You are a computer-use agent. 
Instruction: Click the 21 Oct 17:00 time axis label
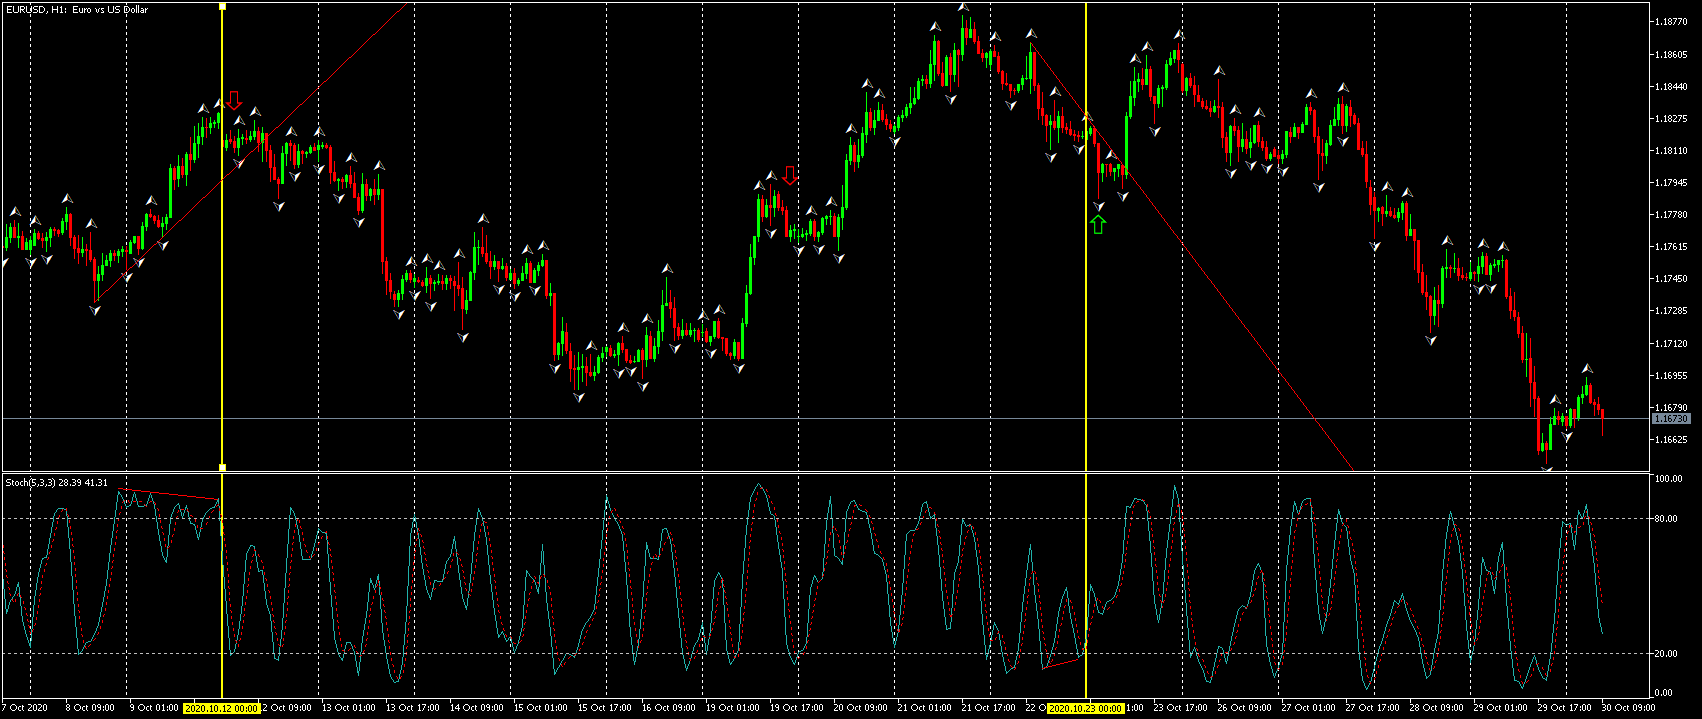click(988, 708)
